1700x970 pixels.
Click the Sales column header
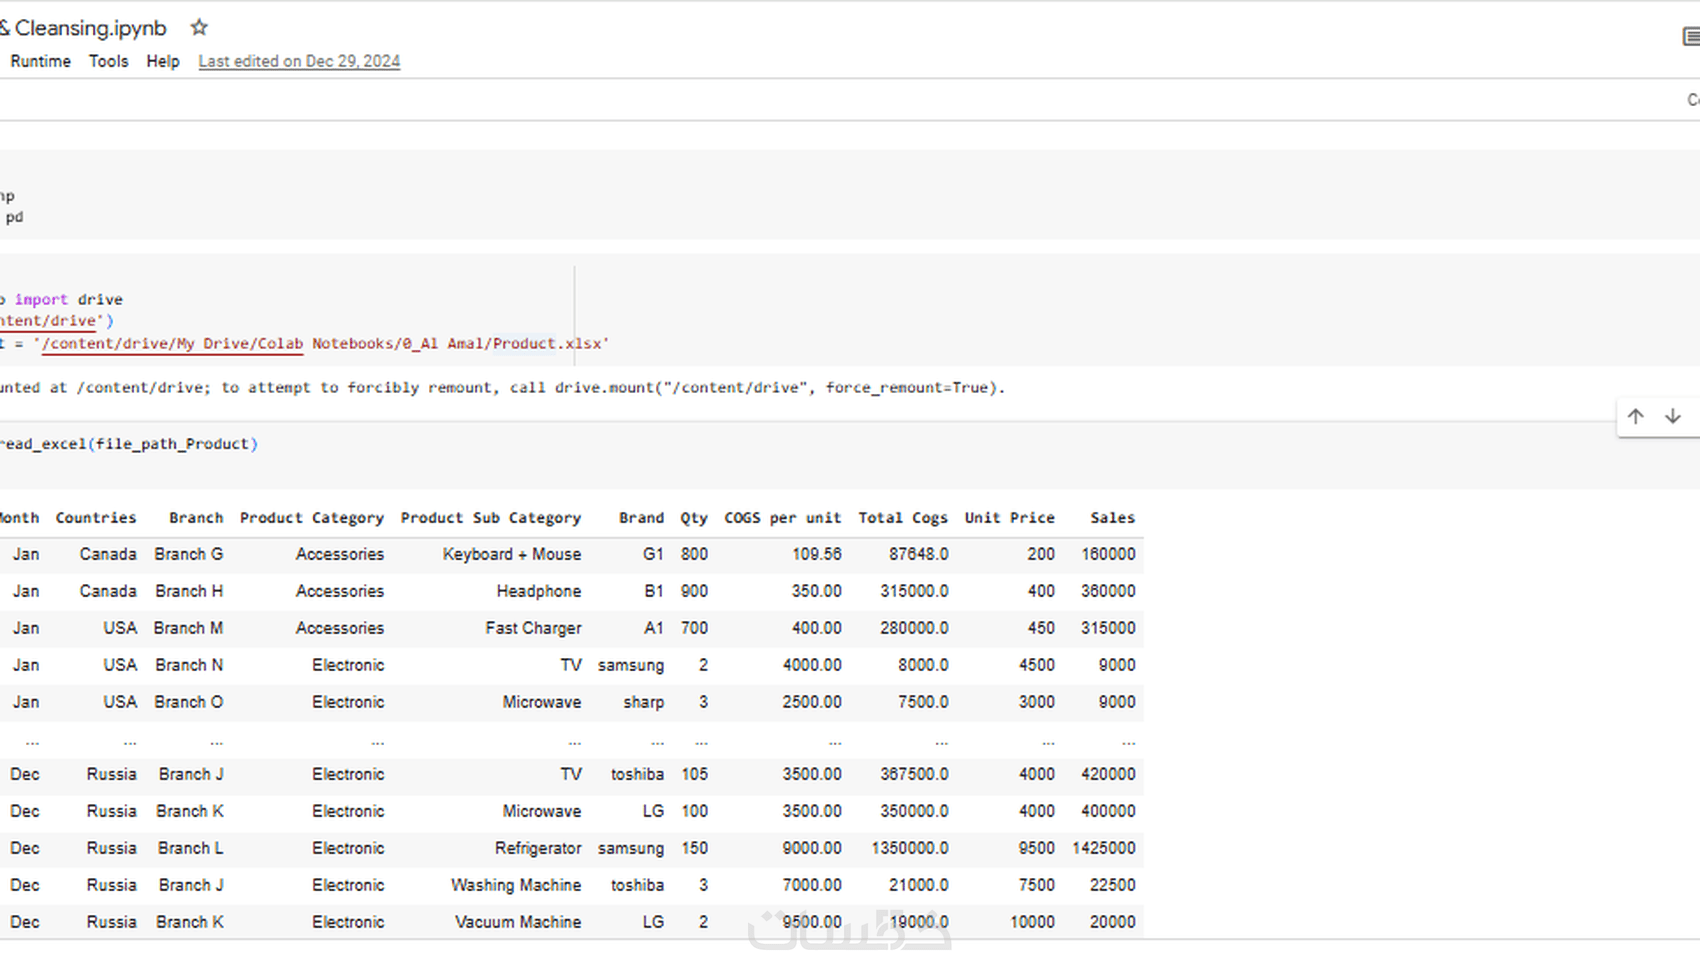(1113, 517)
